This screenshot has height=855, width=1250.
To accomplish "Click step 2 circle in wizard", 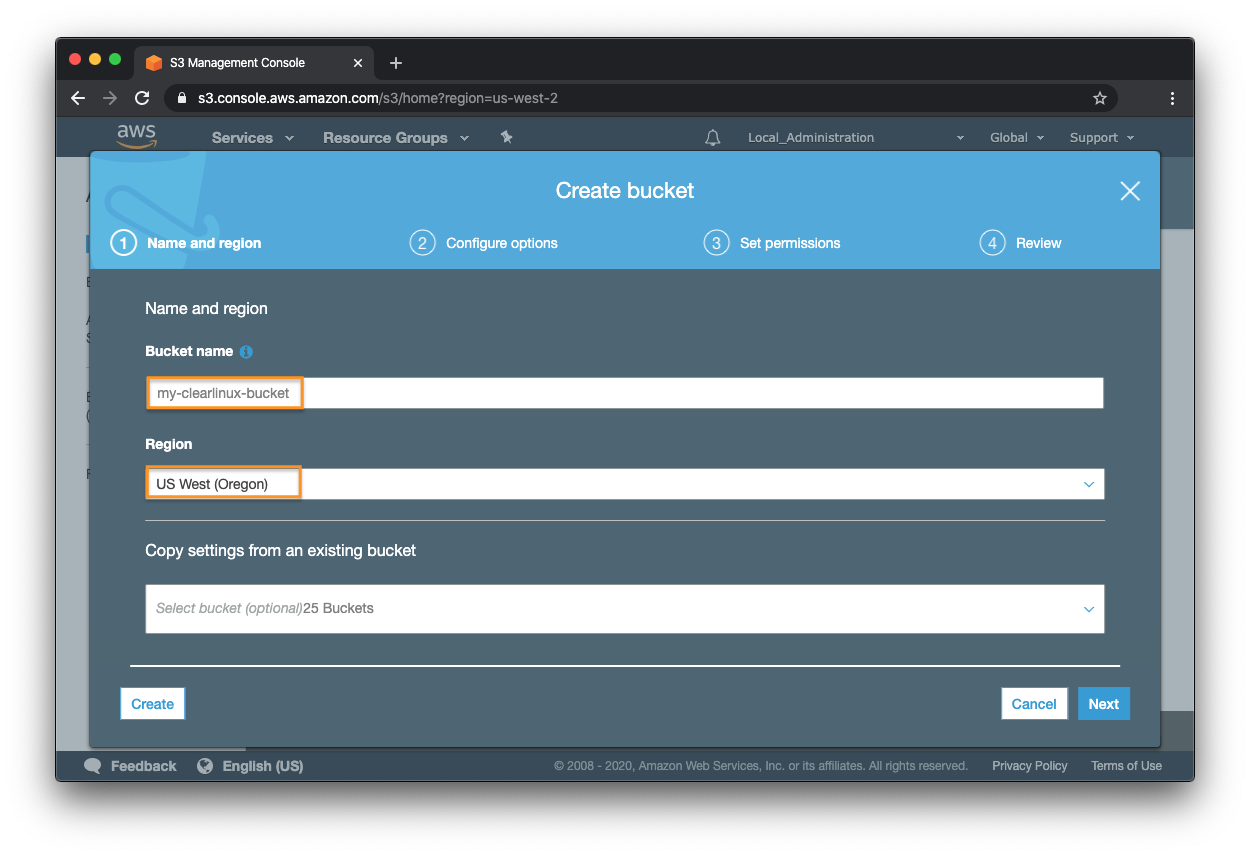I will click(422, 243).
